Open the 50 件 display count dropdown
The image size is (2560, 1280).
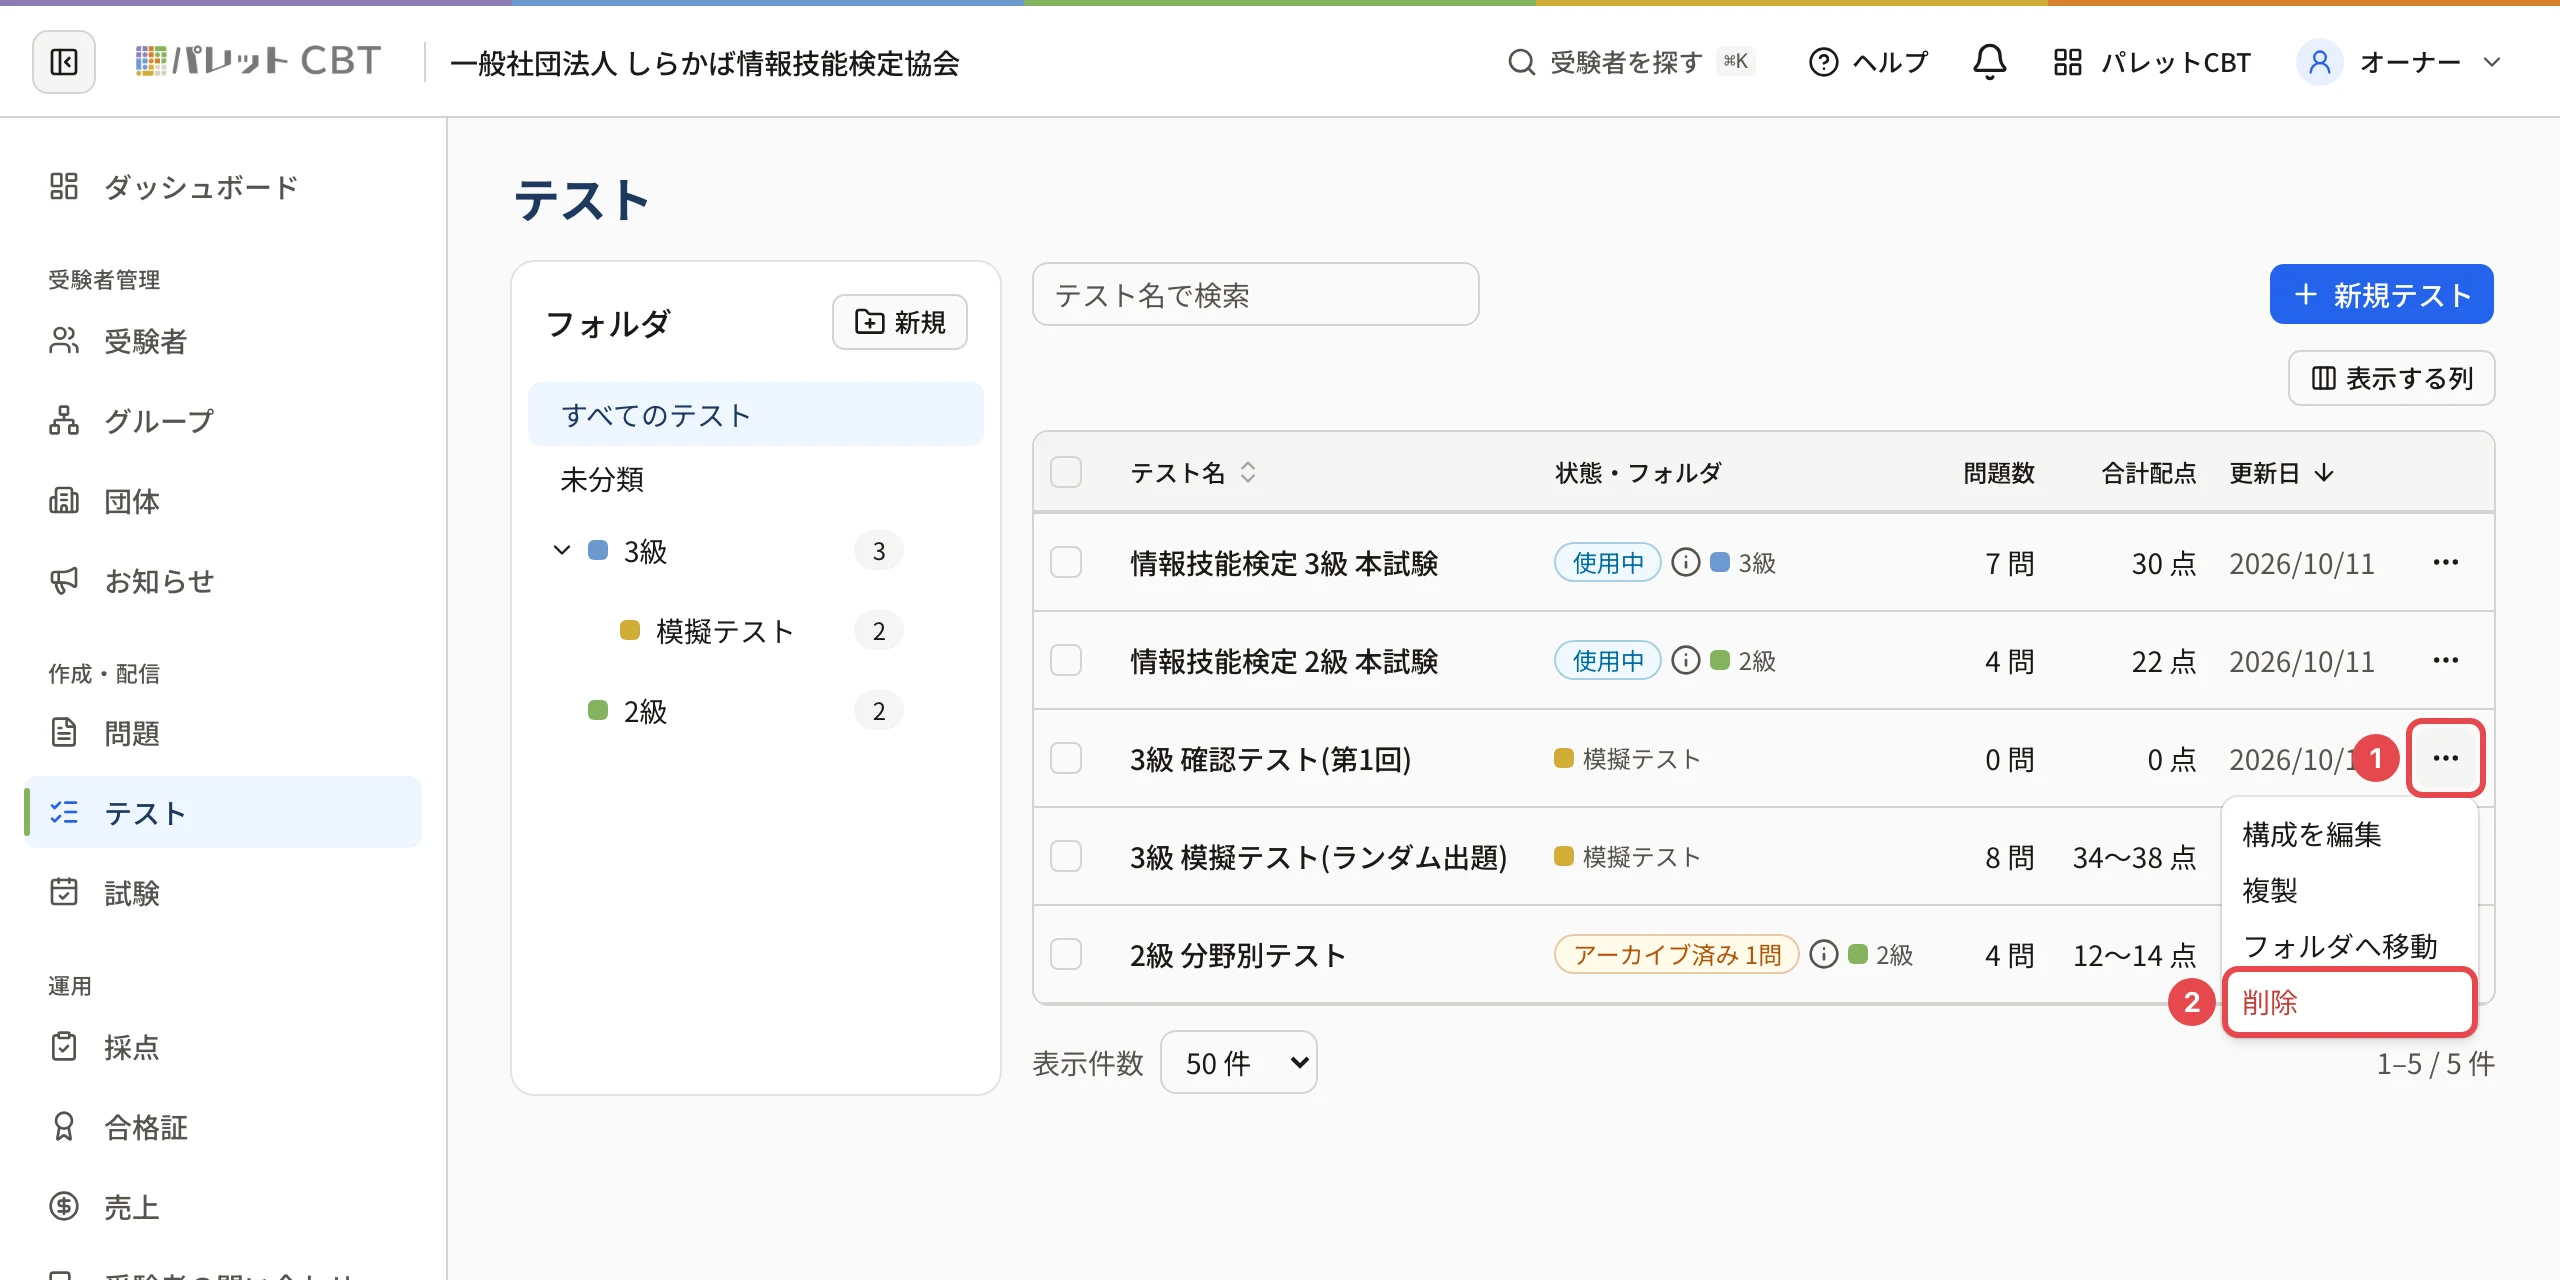[1238, 1062]
